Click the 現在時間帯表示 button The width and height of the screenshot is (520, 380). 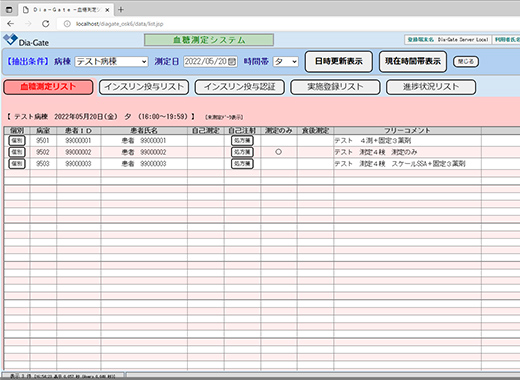(x=413, y=61)
